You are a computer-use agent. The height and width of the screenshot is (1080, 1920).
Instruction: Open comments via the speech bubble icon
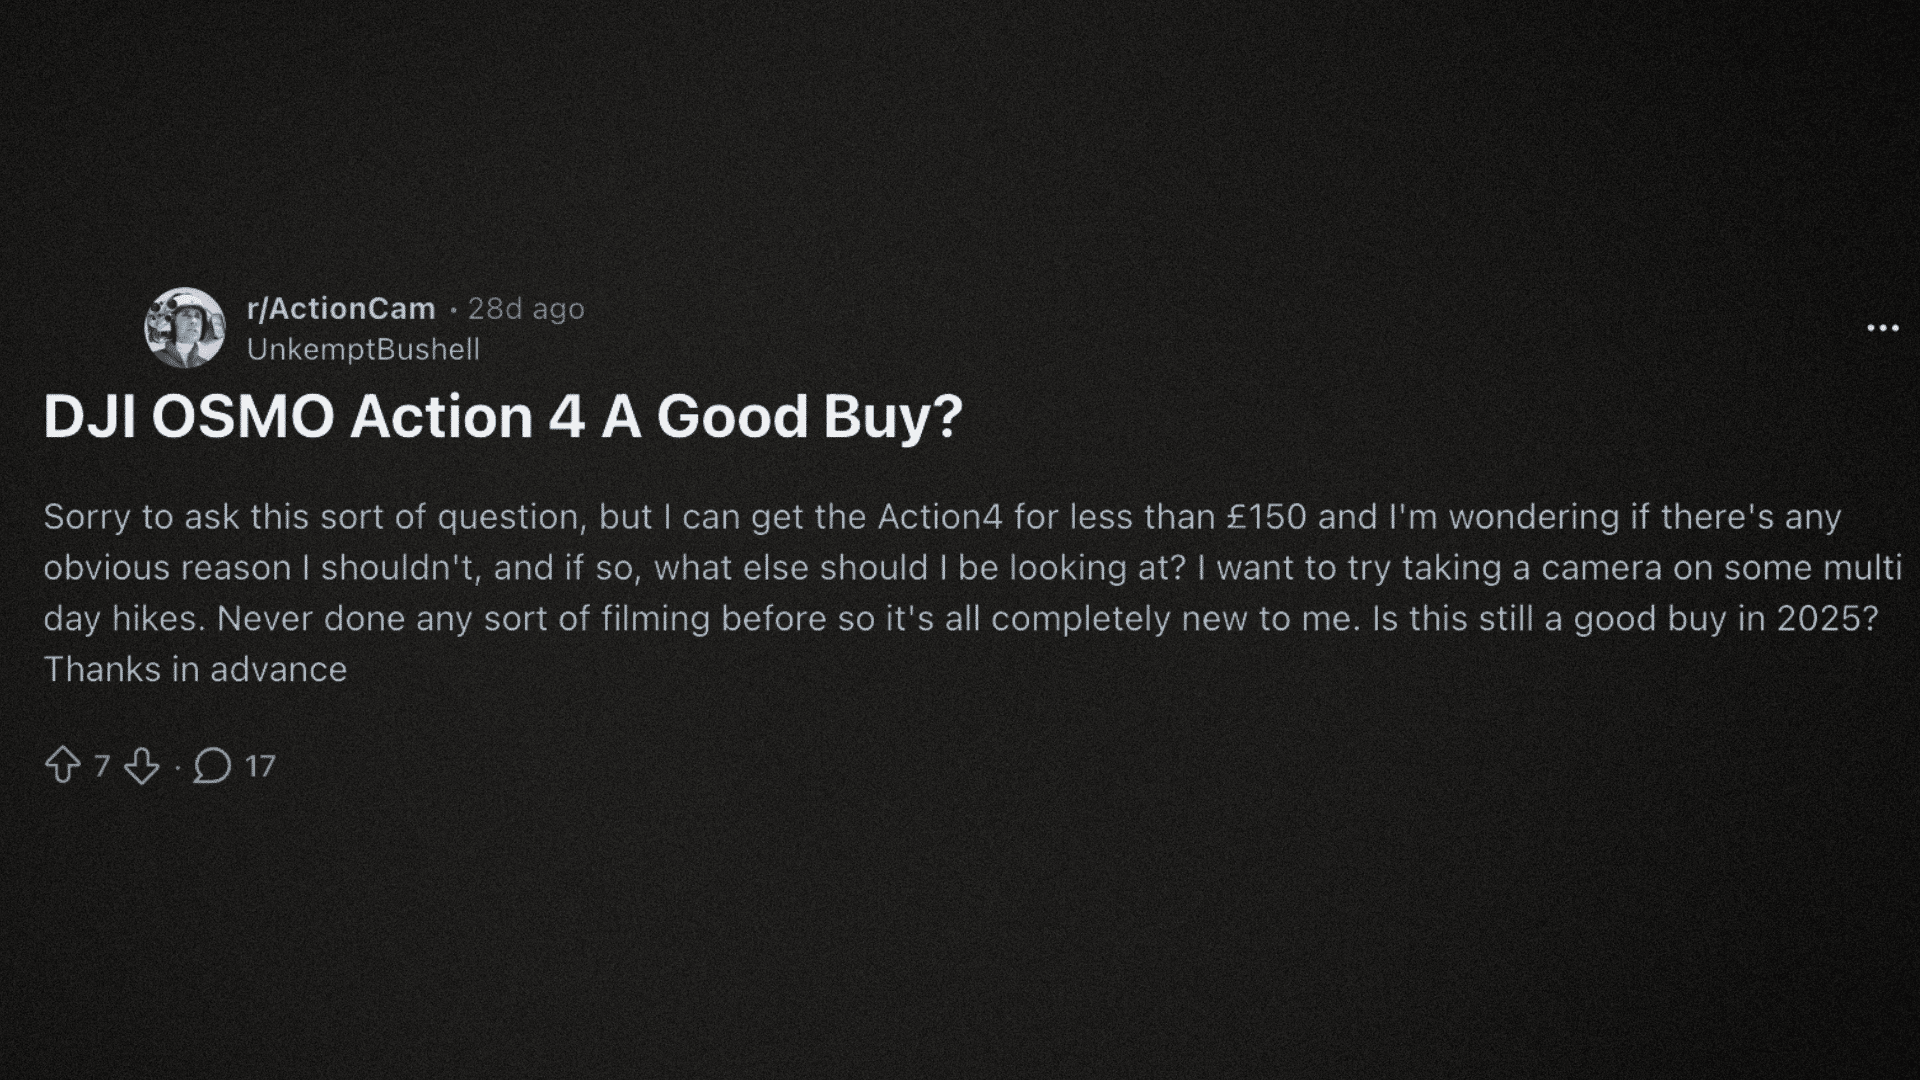click(x=212, y=766)
